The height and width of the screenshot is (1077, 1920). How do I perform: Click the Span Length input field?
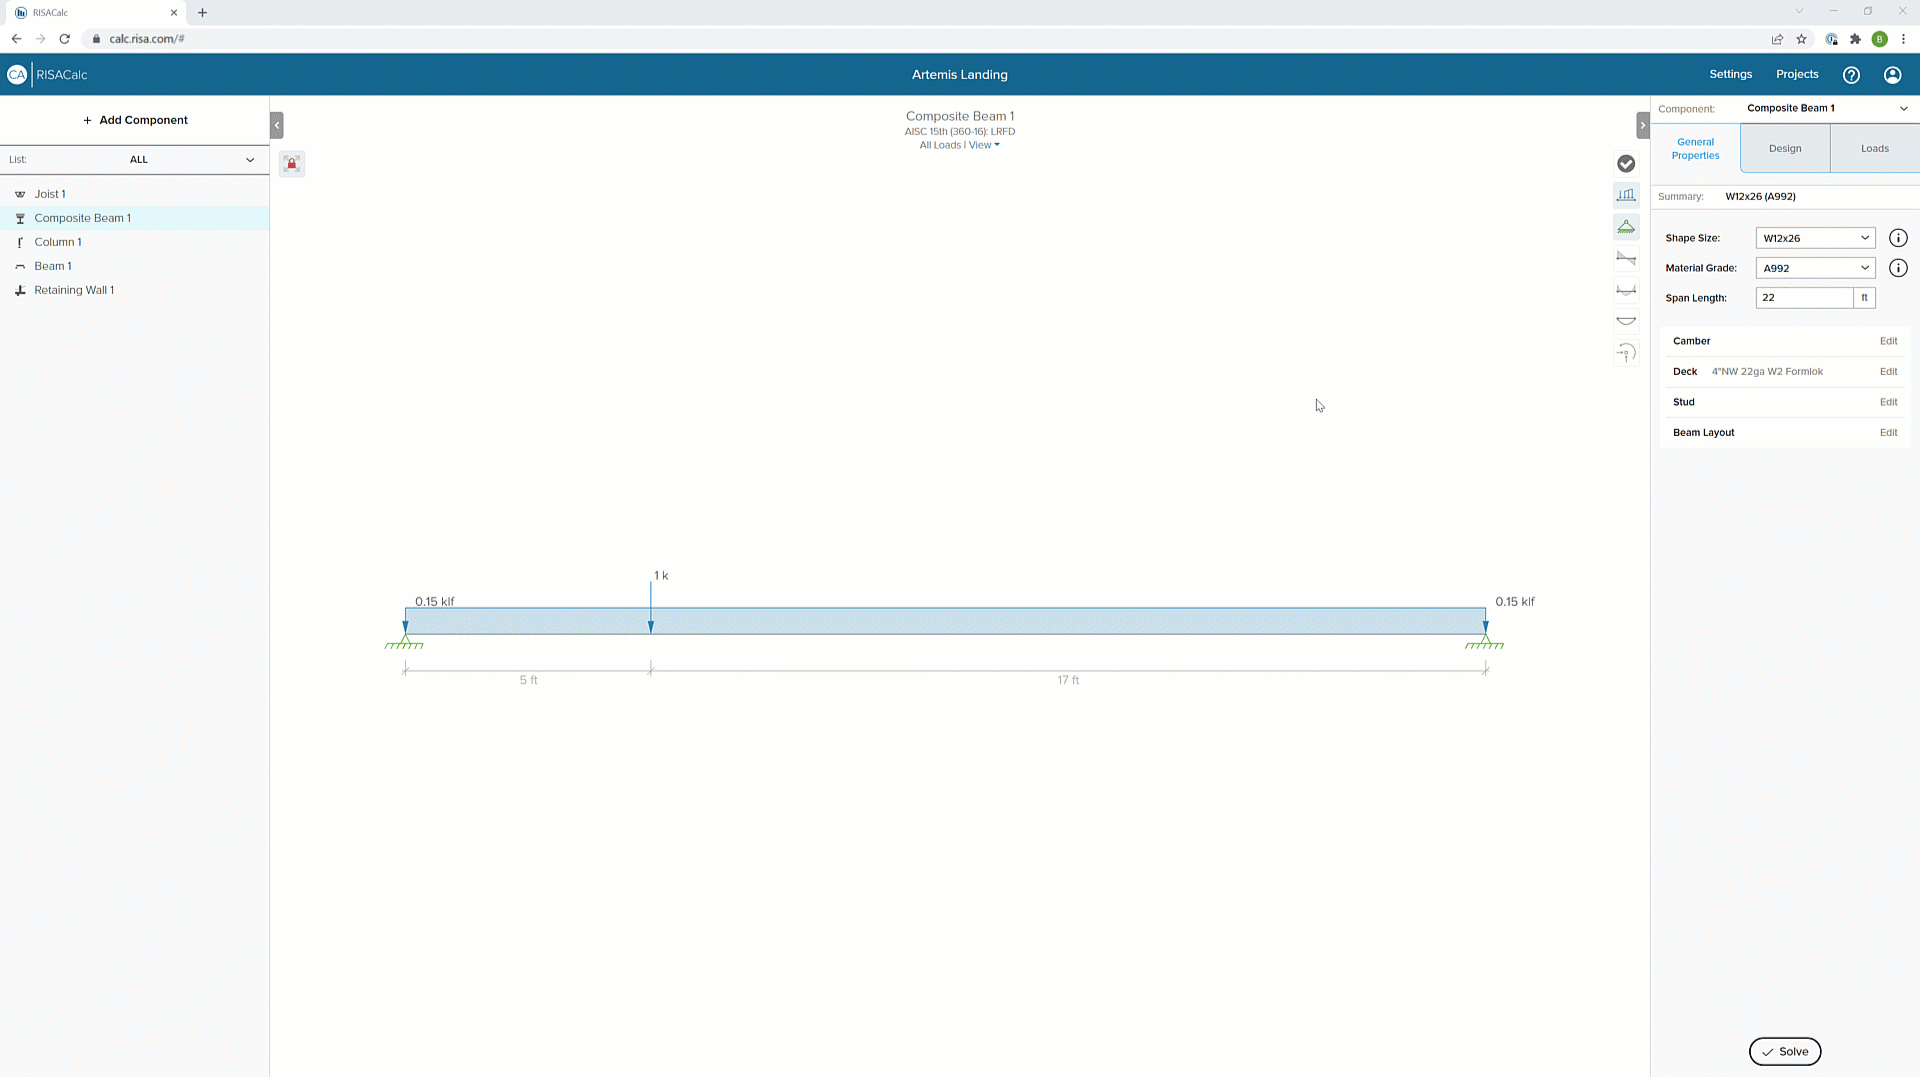[1804, 298]
